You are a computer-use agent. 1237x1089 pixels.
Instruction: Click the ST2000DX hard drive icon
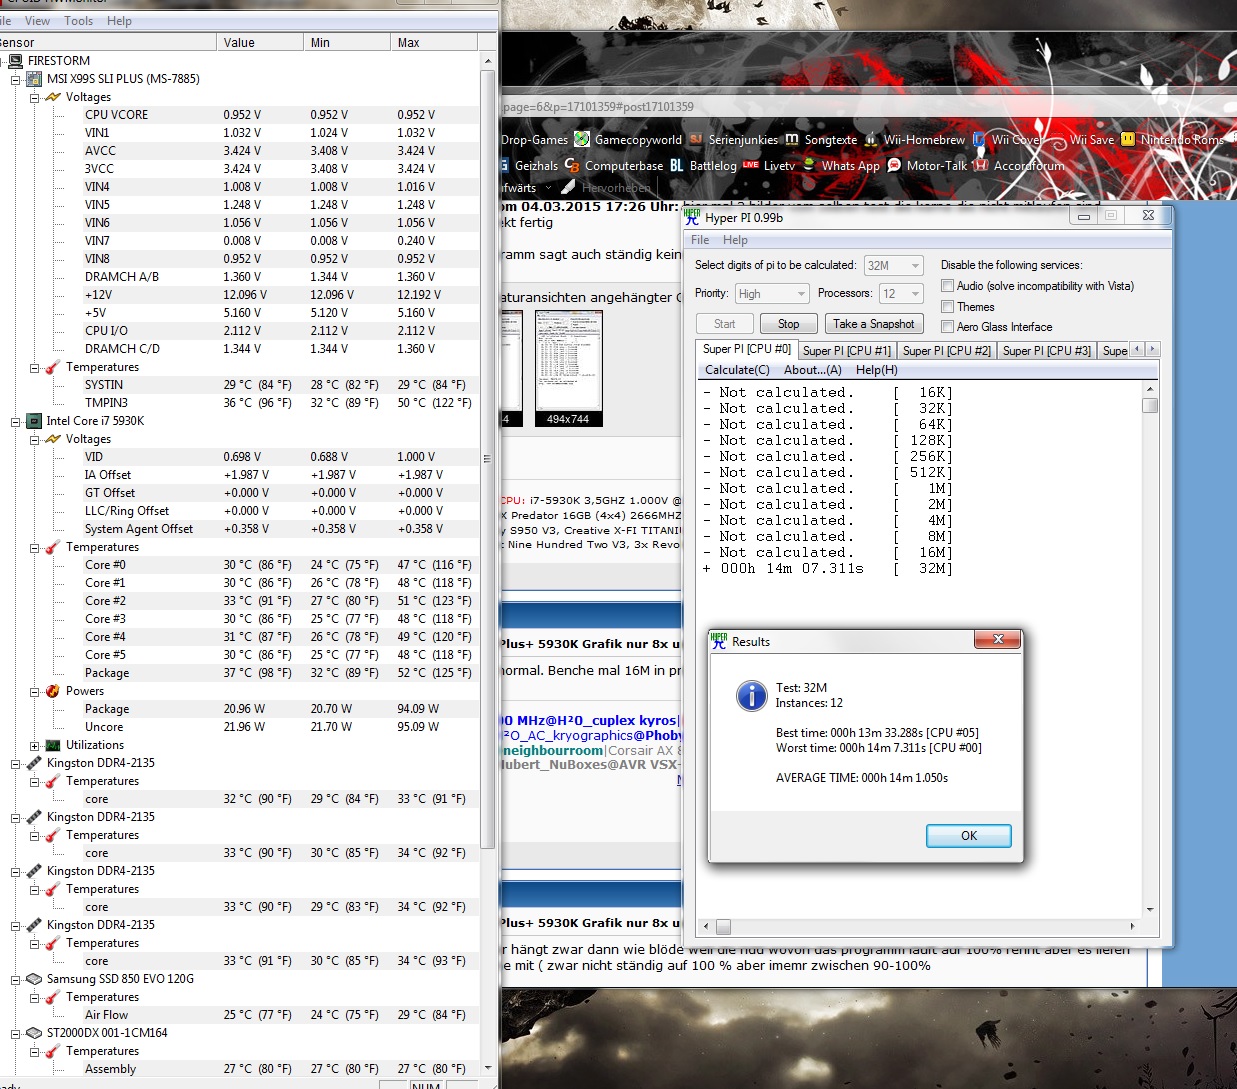click(34, 1033)
